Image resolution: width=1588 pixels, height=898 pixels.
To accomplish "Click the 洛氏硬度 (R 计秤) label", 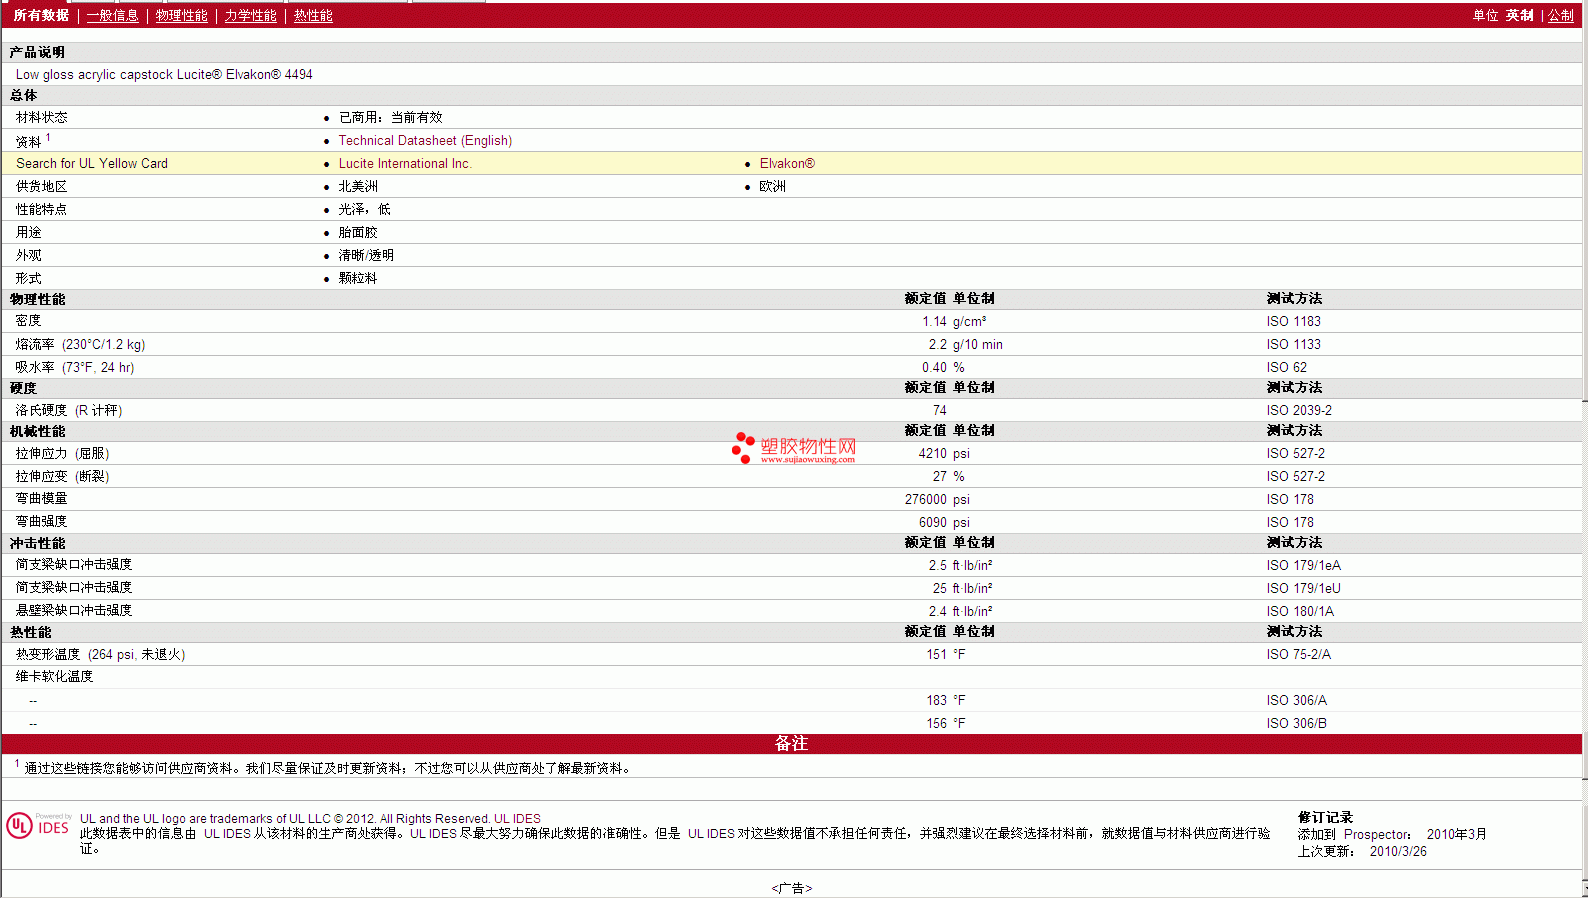I will point(69,411).
